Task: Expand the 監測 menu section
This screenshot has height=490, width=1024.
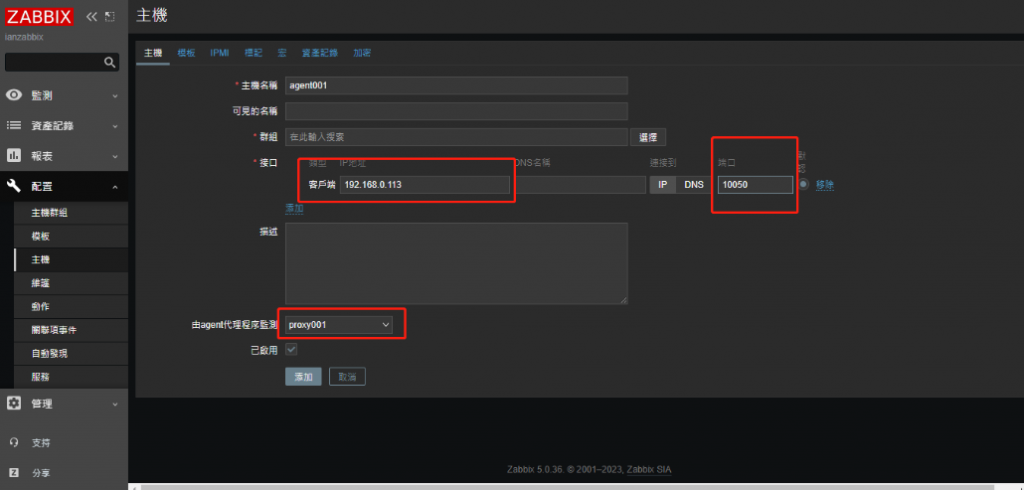Action: 64,95
